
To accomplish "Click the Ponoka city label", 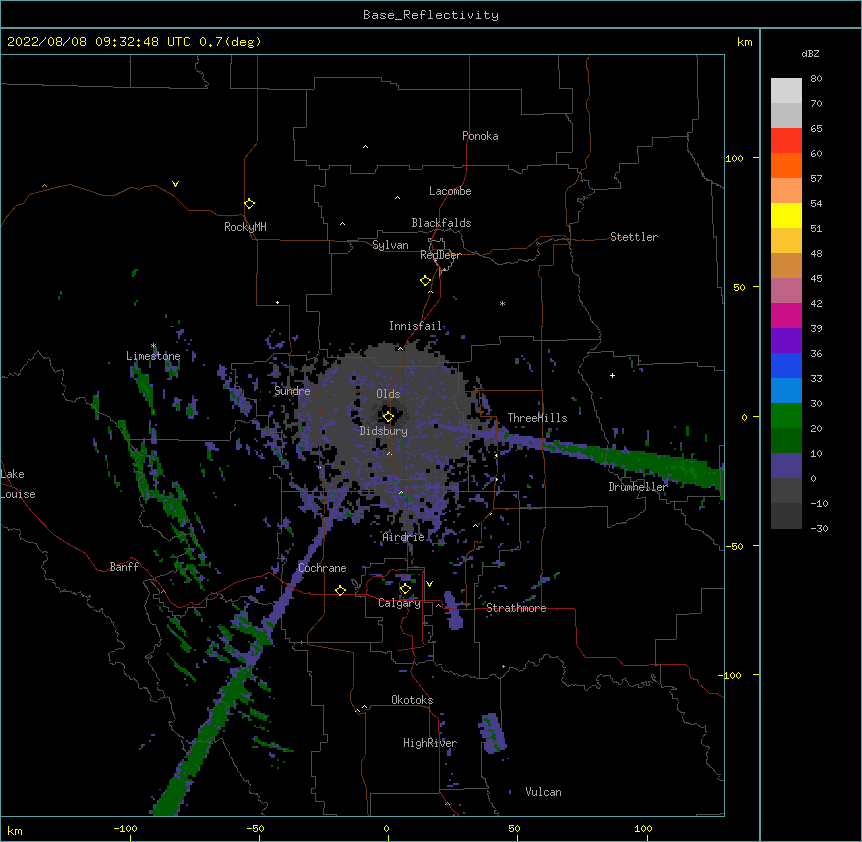I will (480, 136).
